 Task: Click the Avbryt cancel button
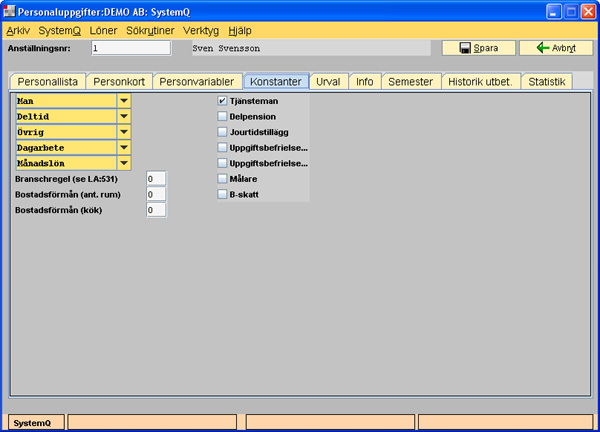coord(555,48)
